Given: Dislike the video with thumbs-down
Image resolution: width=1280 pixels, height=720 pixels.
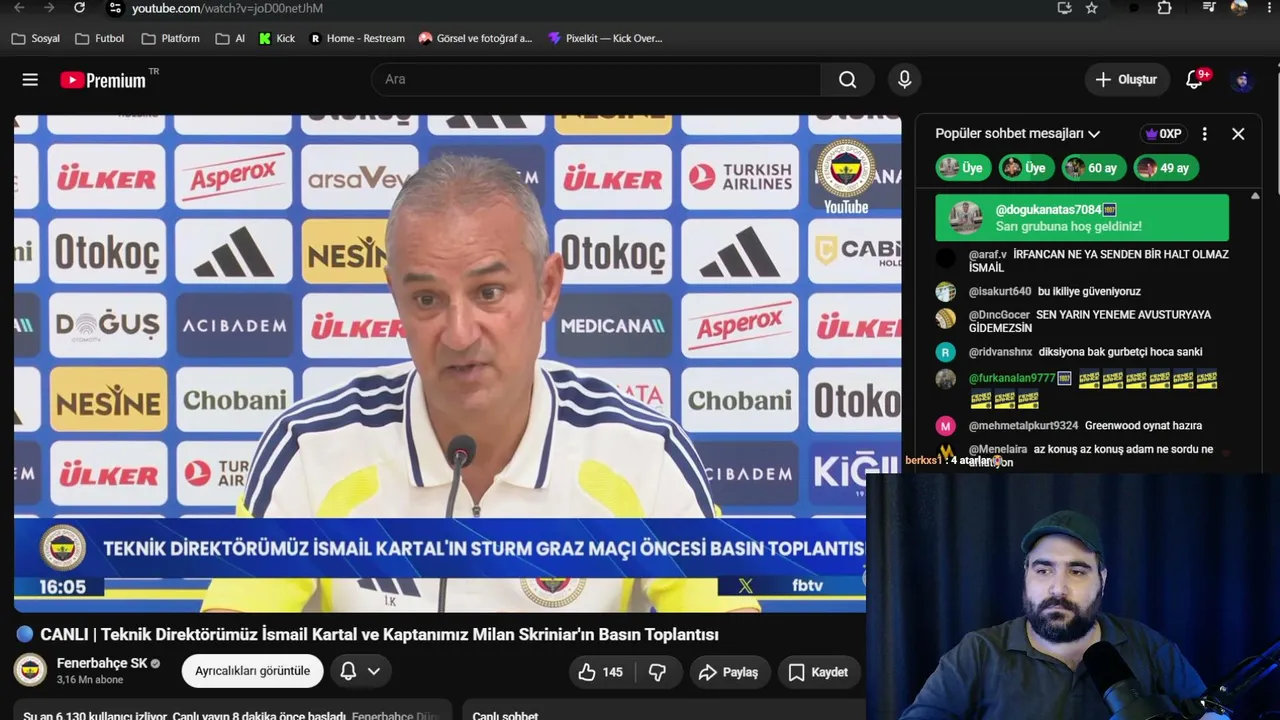Looking at the screenshot, I should click(658, 672).
